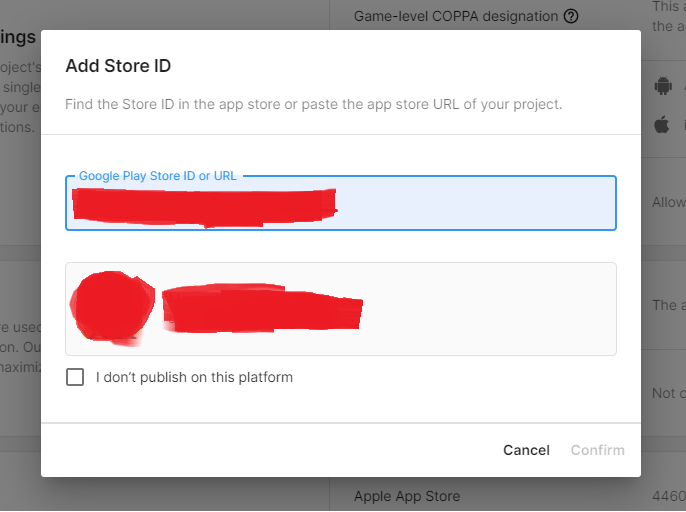686x512 pixels.
Task: Click the 'Google Play Store ID or URL' label
Action: pos(158,176)
